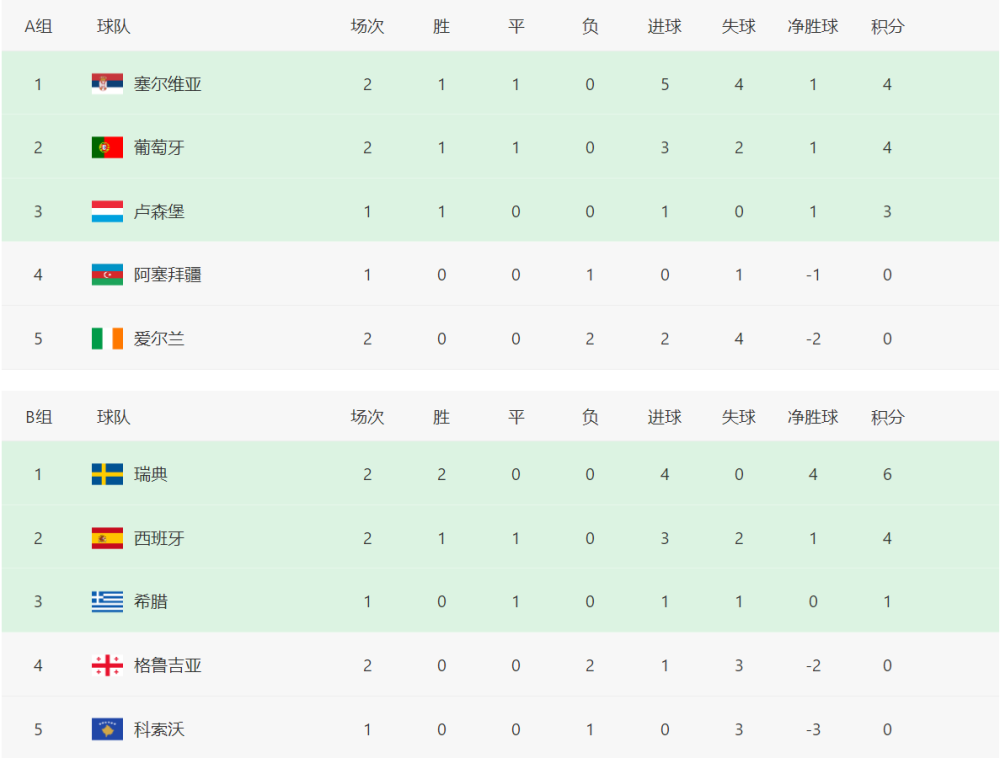Select the 瑞典 team name
Viewport: 1000px width, 758px height.
(151, 474)
